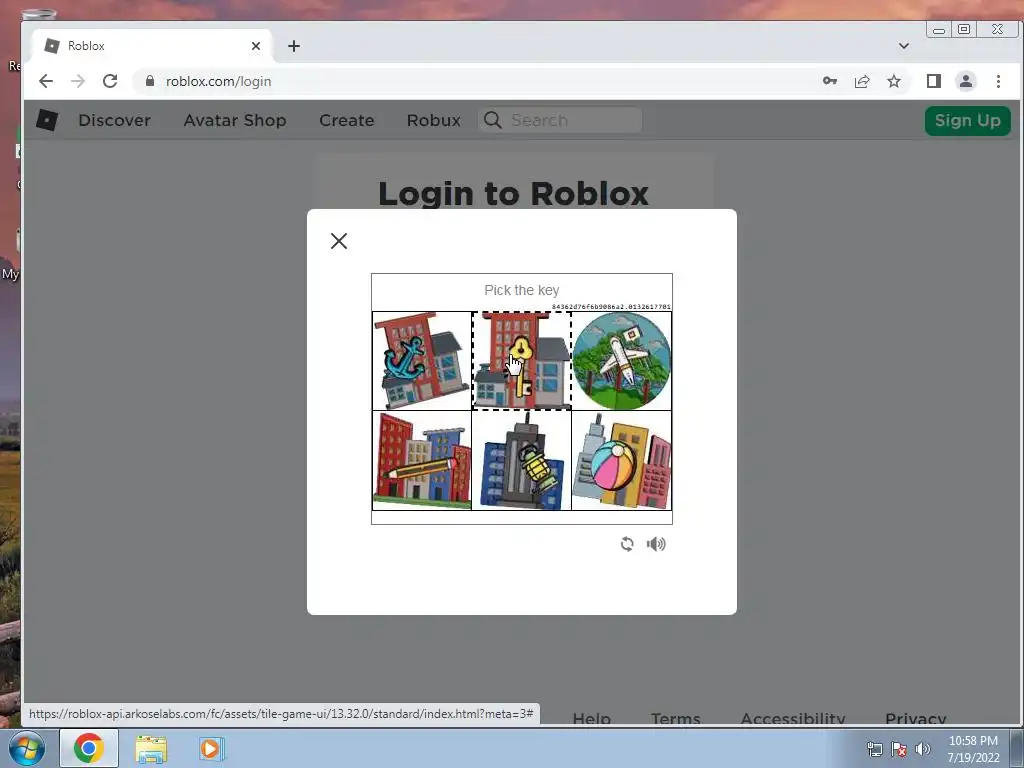This screenshot has width=1024, height=768.
Task: Click the Sign Up button
Action: pos(967,120)
